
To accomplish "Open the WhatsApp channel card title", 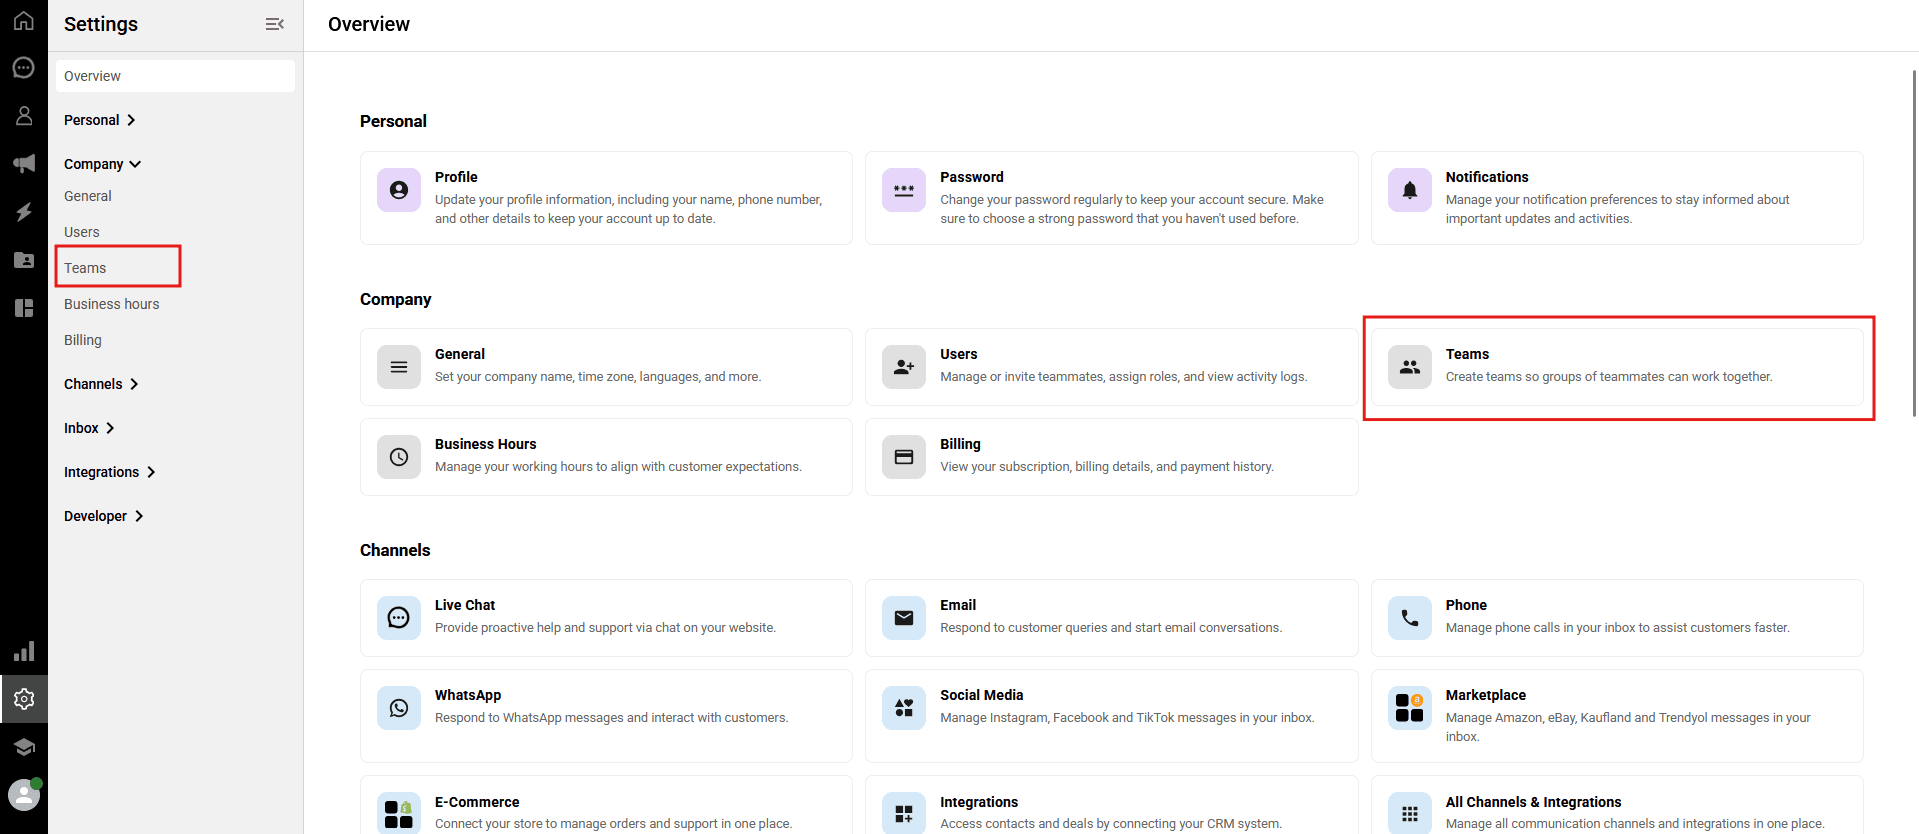I will coord(468,695).
